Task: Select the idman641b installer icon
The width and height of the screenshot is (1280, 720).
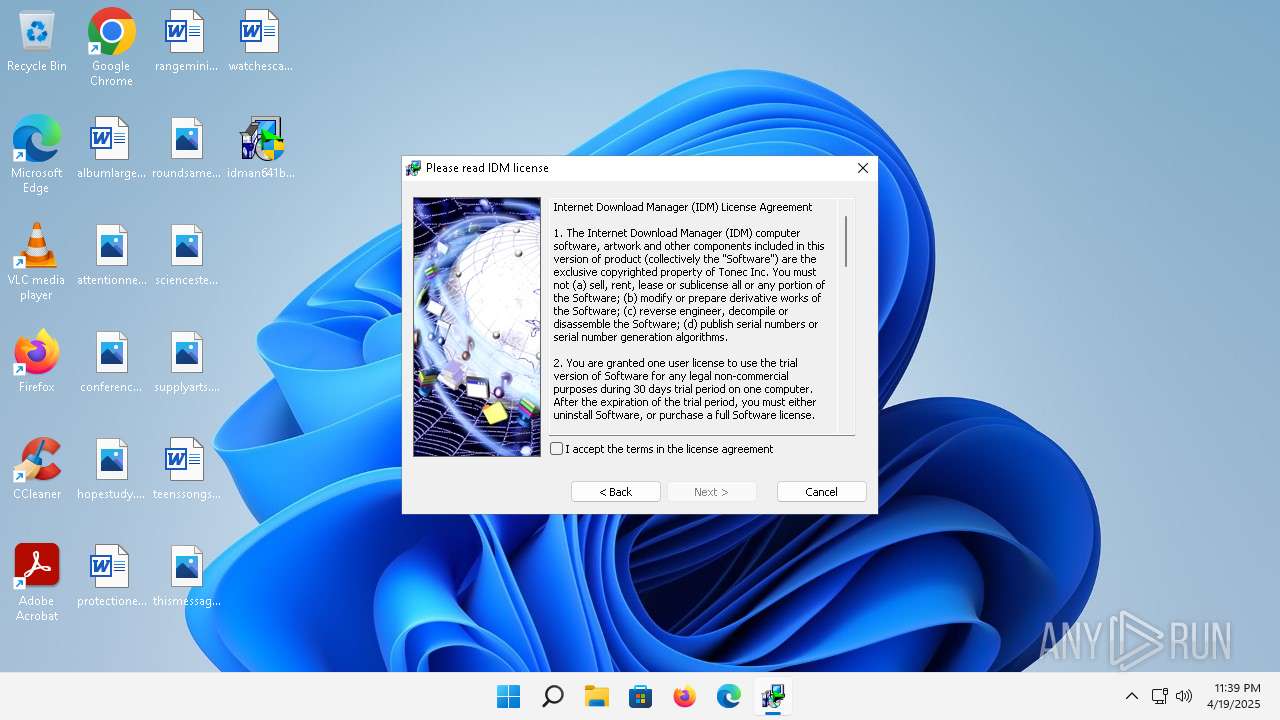Action: 260,149
